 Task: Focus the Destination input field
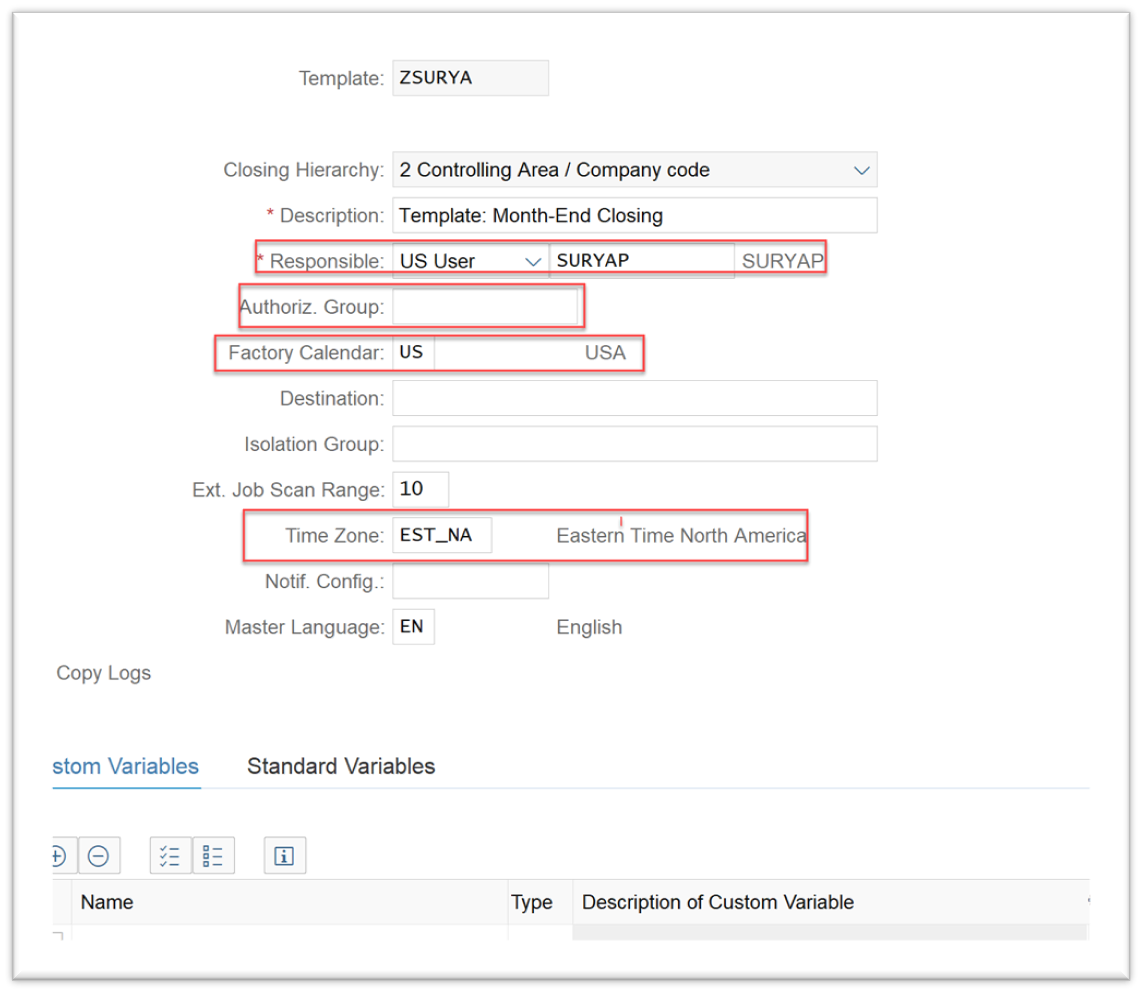click(634, 398)
